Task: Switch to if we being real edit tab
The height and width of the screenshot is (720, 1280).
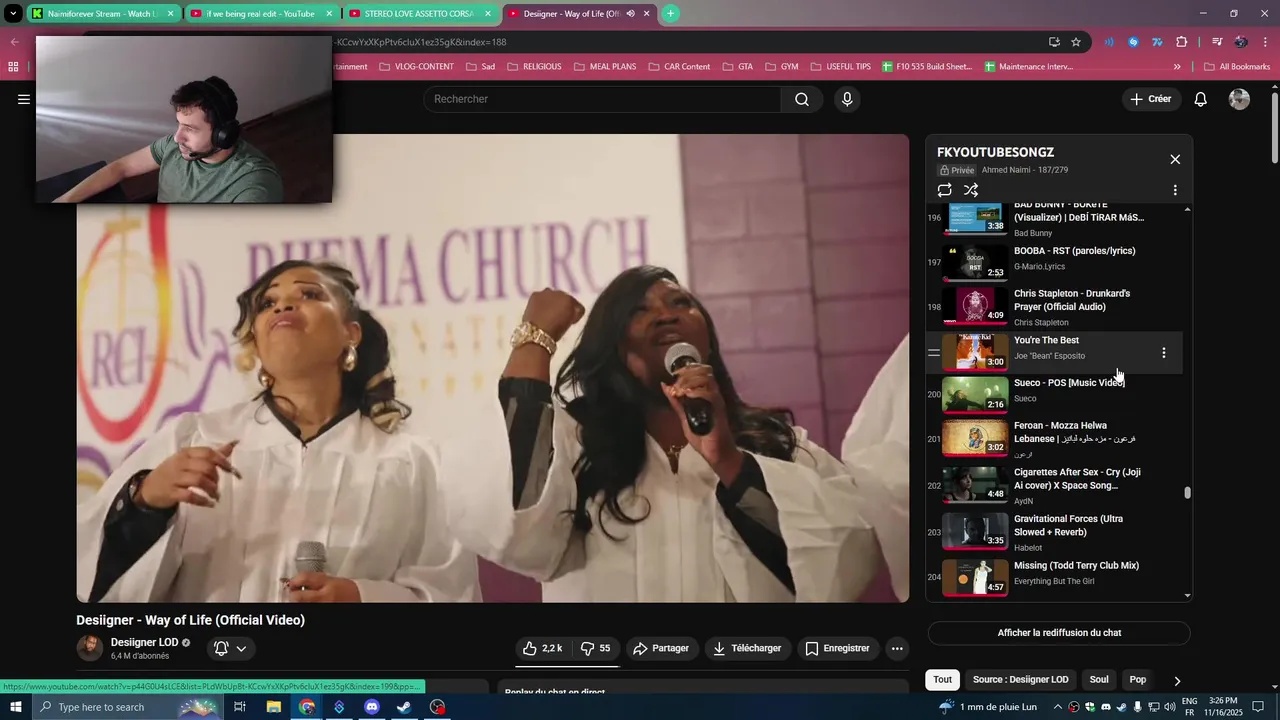Action: pyautogui.click(x=261, y=14)
